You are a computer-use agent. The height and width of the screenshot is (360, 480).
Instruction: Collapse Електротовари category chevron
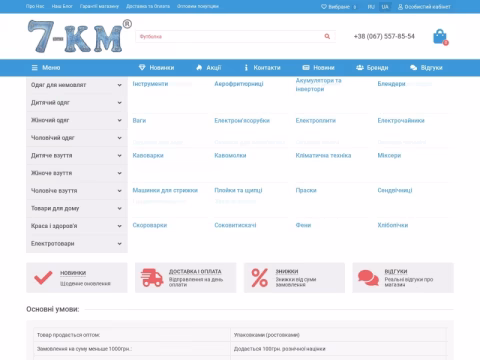tap(119, 244)
